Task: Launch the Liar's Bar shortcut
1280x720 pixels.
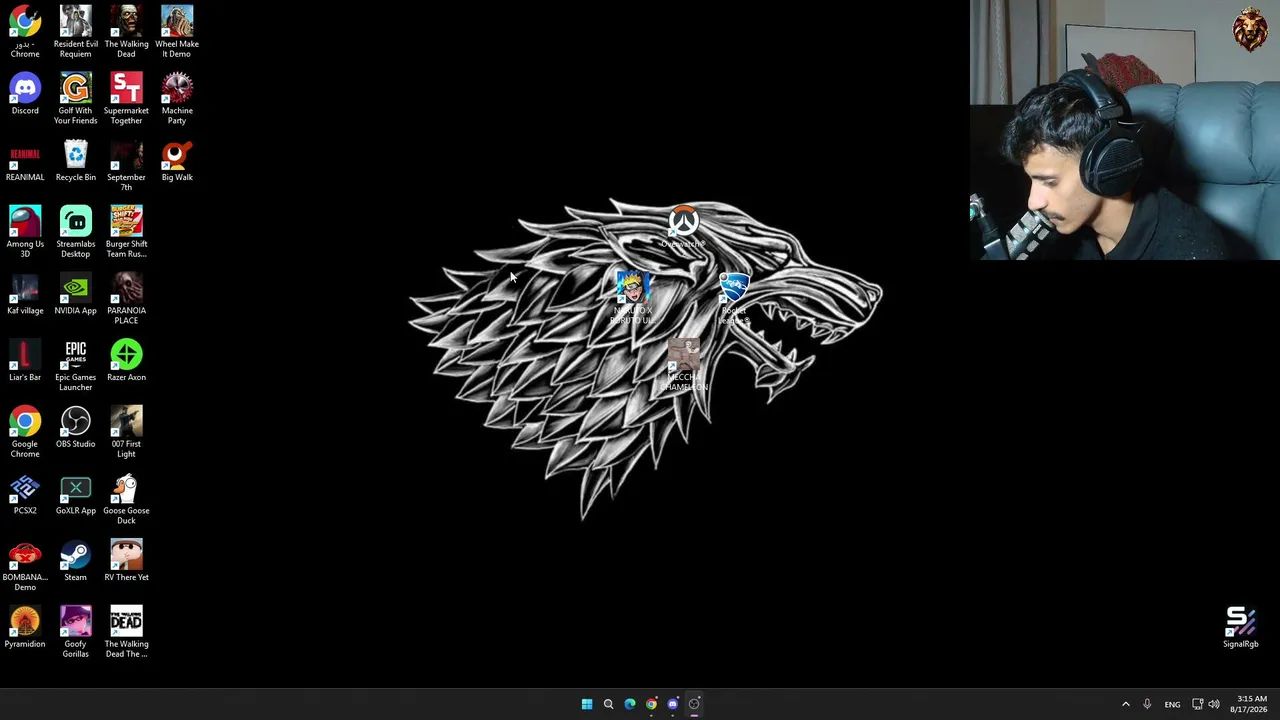Action: click(x=25, y=361)
